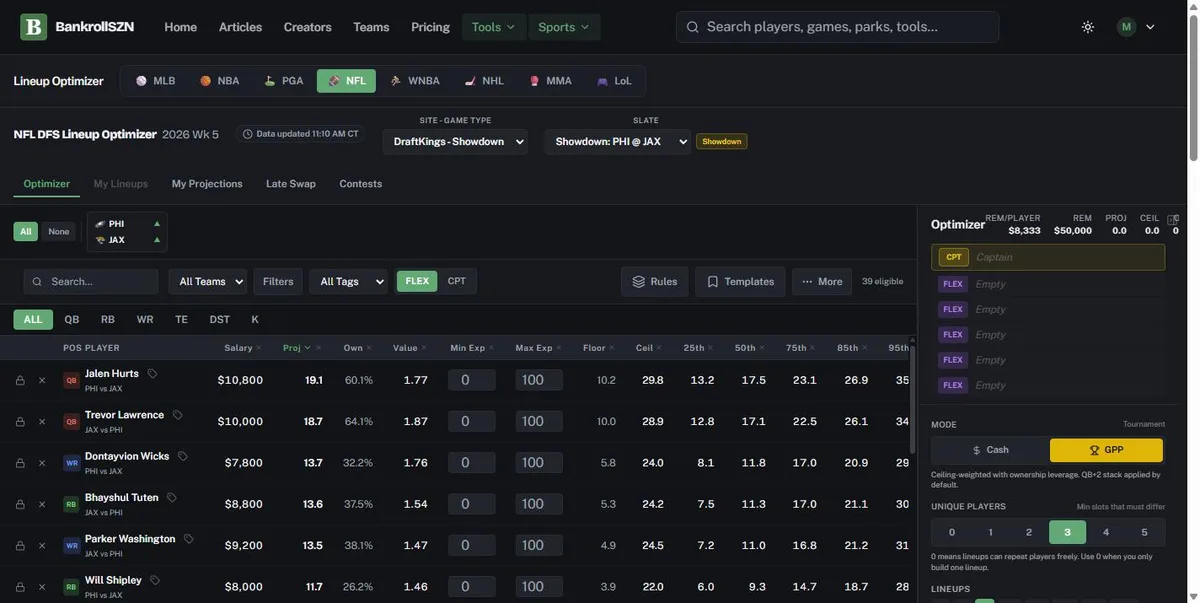Filter players by QB position tab

(x=72, y=320)
